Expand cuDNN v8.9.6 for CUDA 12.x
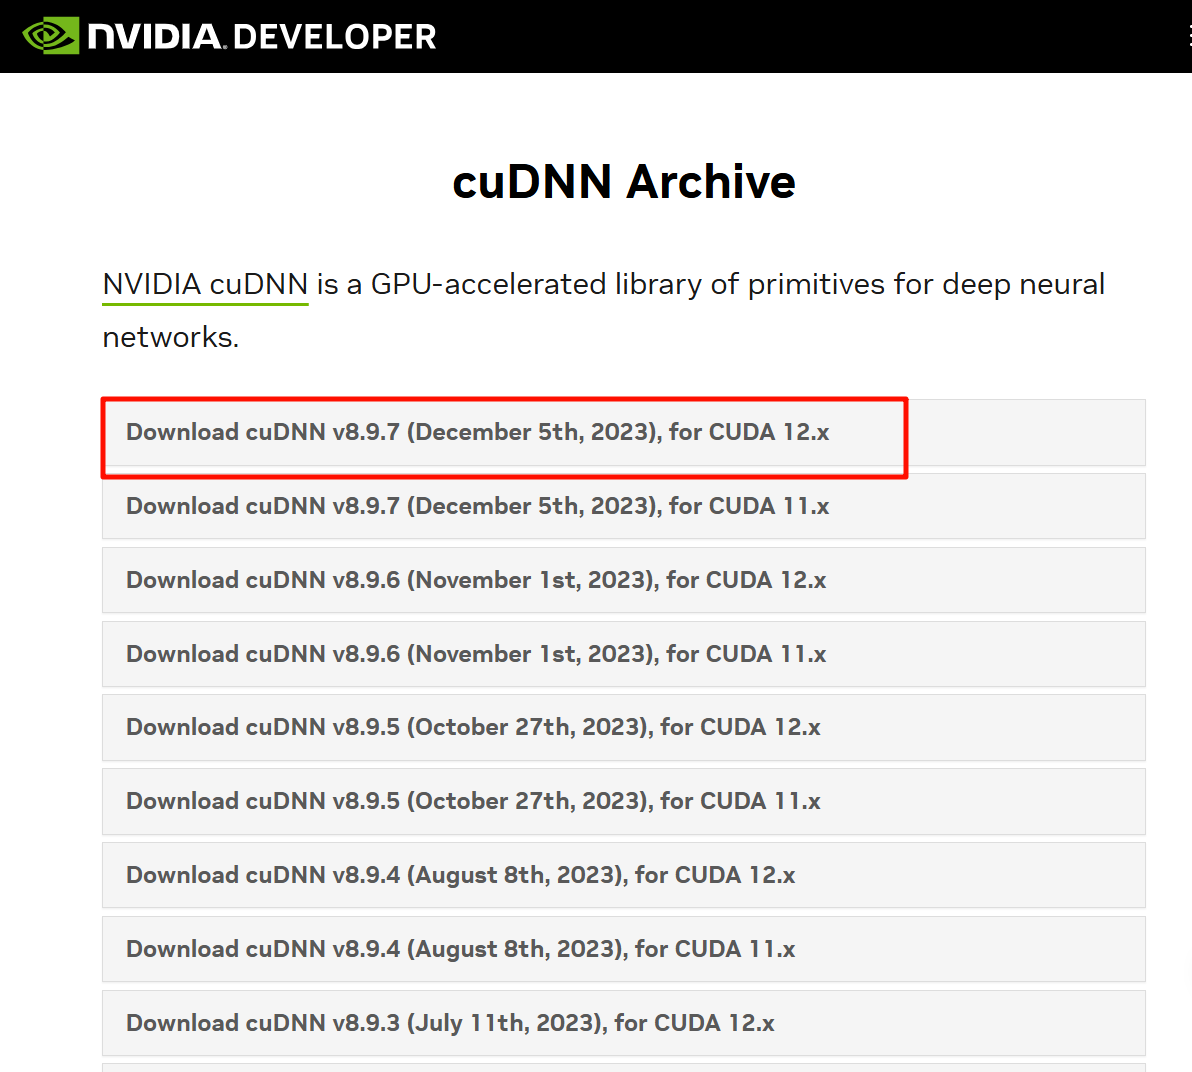Screen dimensions: 1192x1072 coord(476,580)
